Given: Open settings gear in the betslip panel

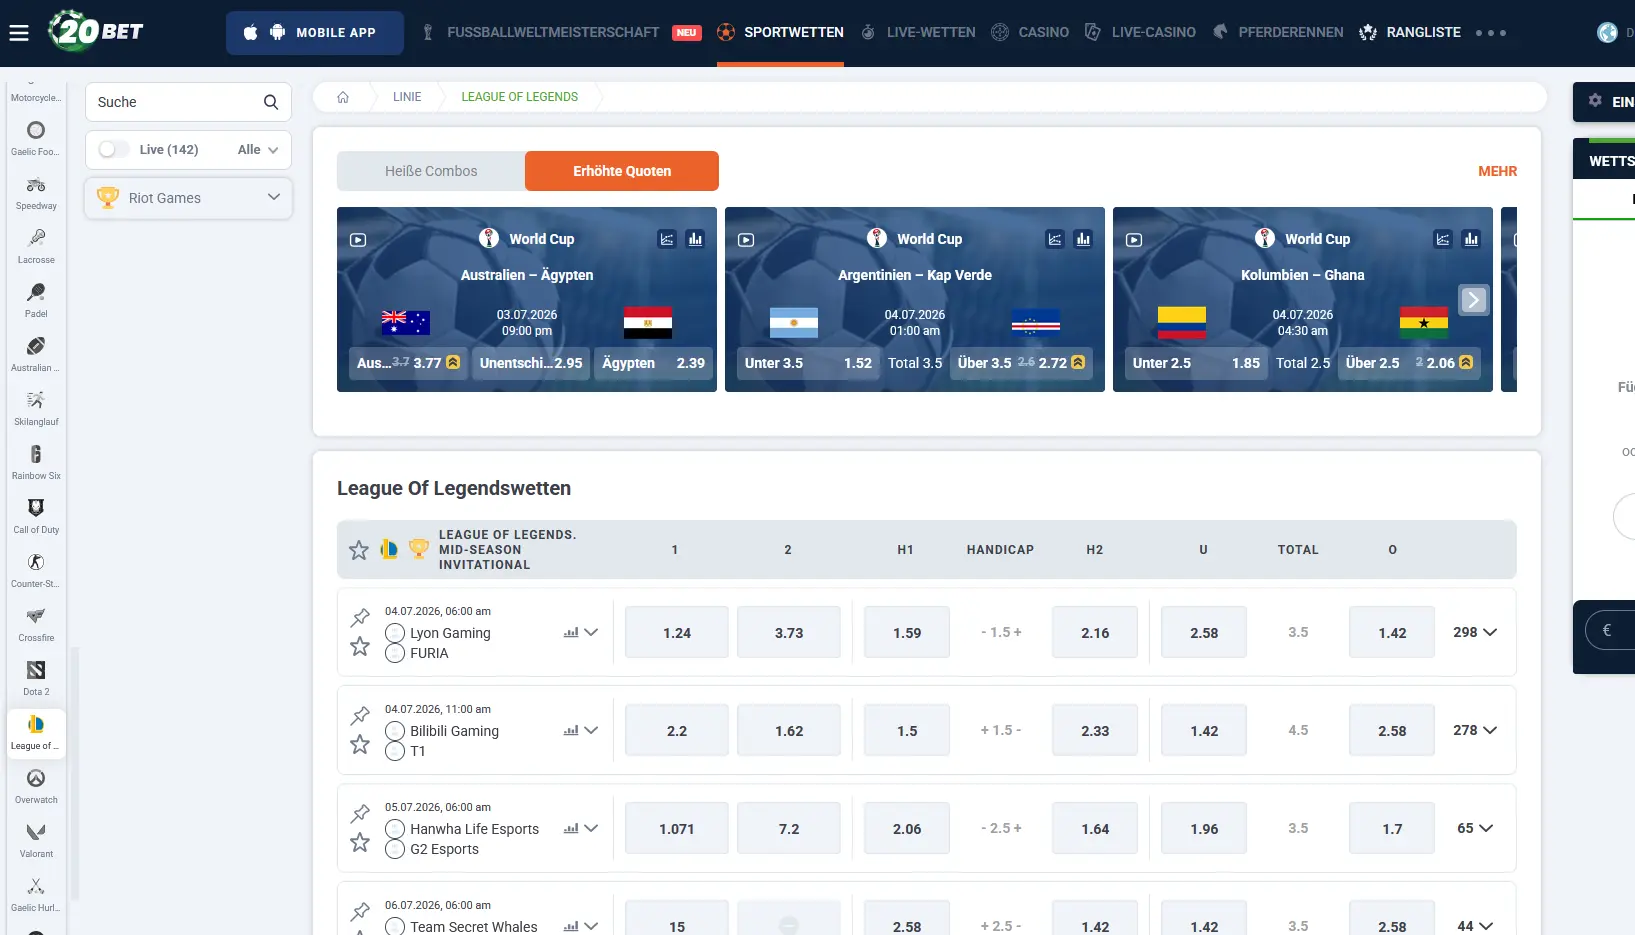Looking at the screenshot, I should click(x=1595, y=101).
